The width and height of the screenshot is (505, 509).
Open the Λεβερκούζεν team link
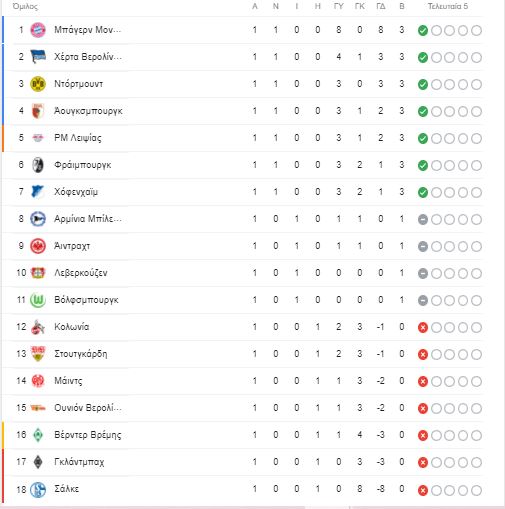[x=81, y=273]
